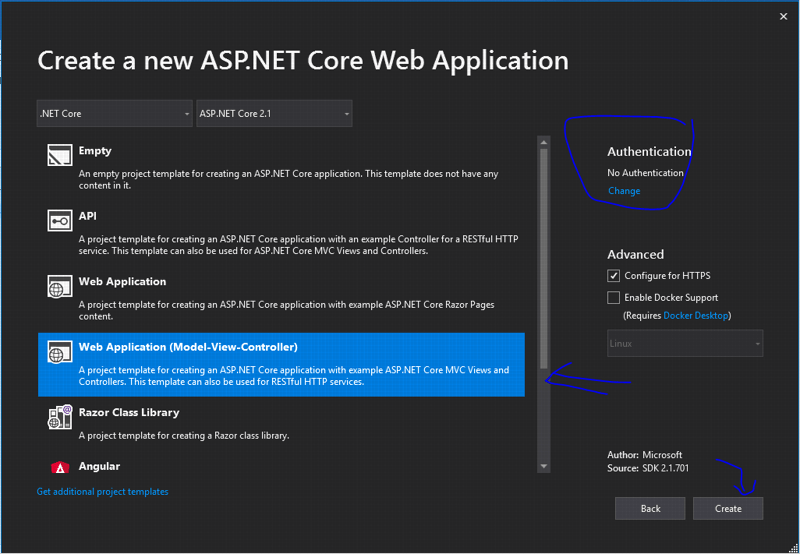Select the Web Application Razor Pages title
800x554 pixels.
pyautogui.click(x=122, y=281)
